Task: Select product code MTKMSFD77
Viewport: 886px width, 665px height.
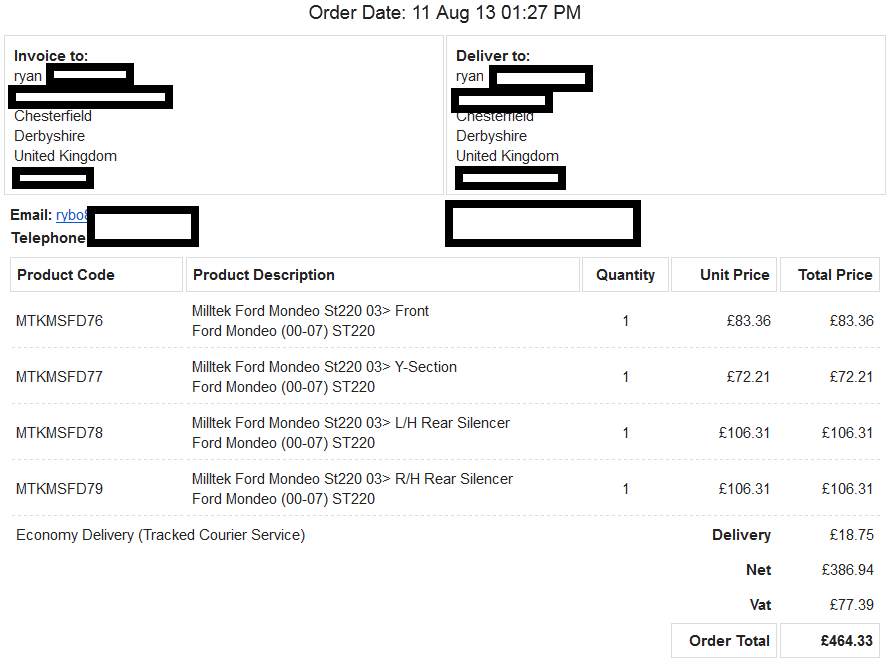Action: point(59,377)
